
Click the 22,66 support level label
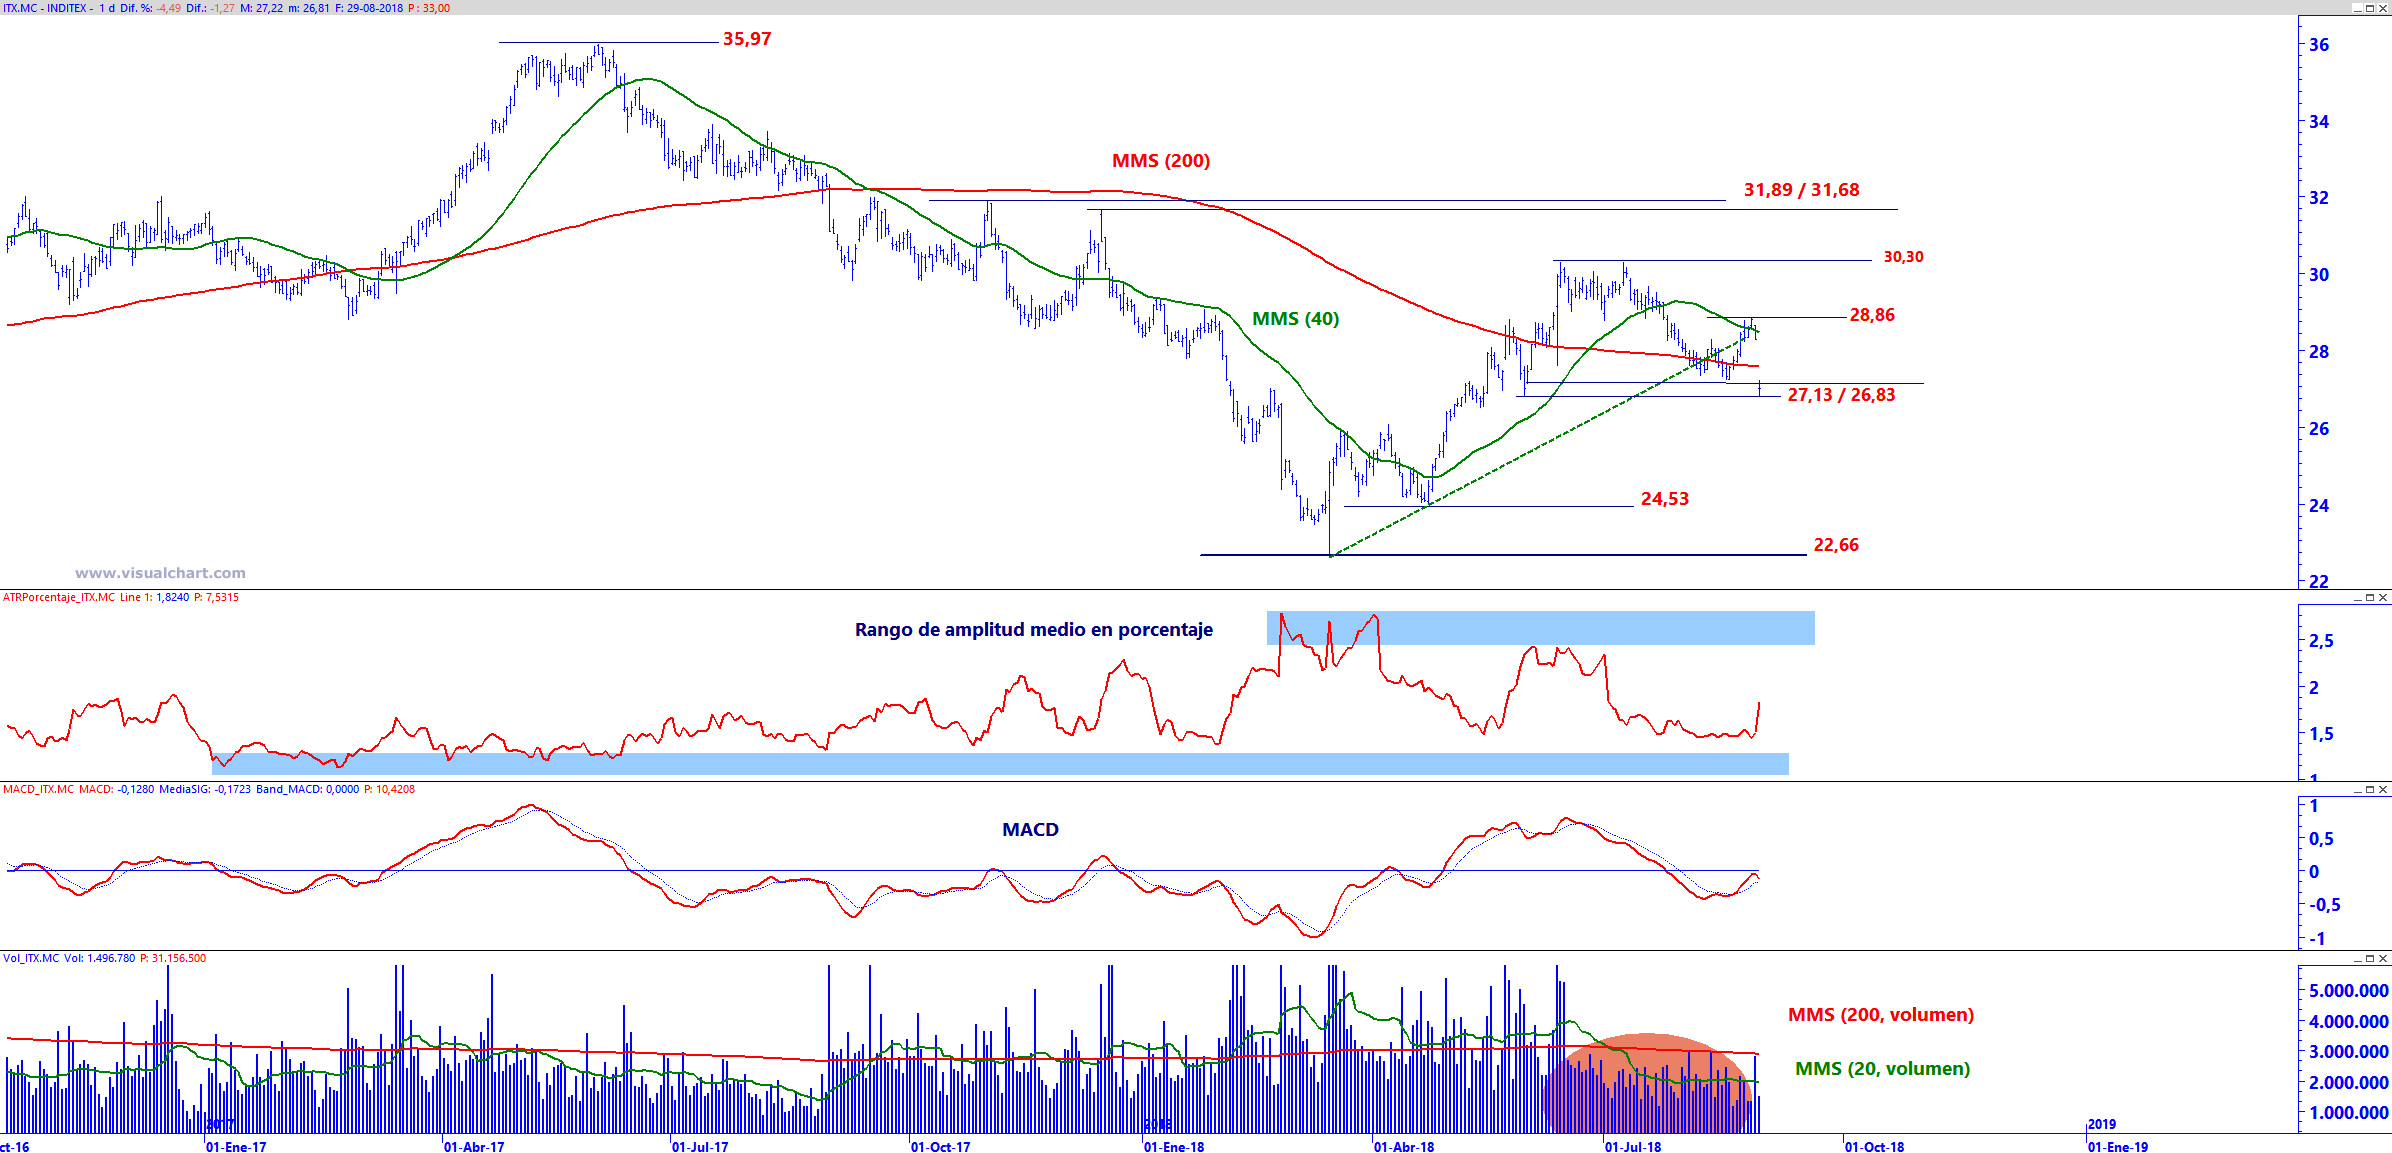1836,545
